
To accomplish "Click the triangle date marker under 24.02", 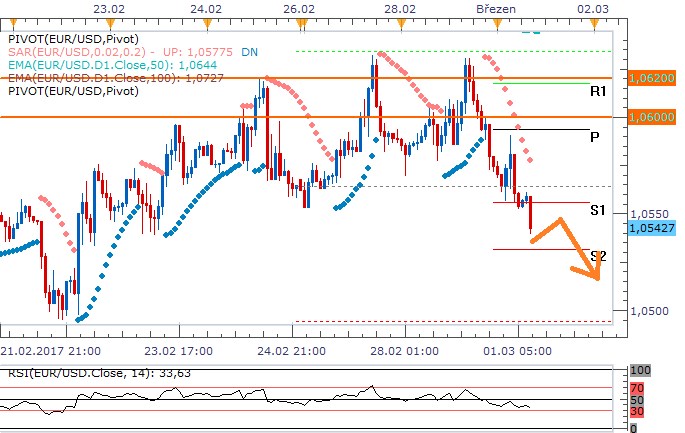I will (x=206, y=22).
